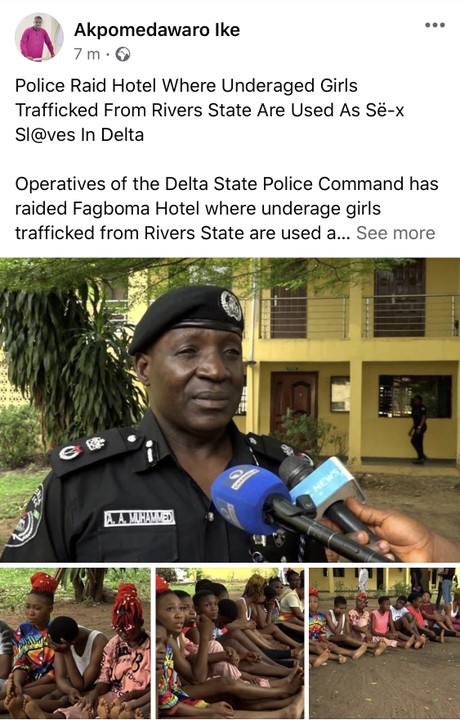Click the headline text about Police Raid Hotel

pyautogui.click(x=209, y=110)
